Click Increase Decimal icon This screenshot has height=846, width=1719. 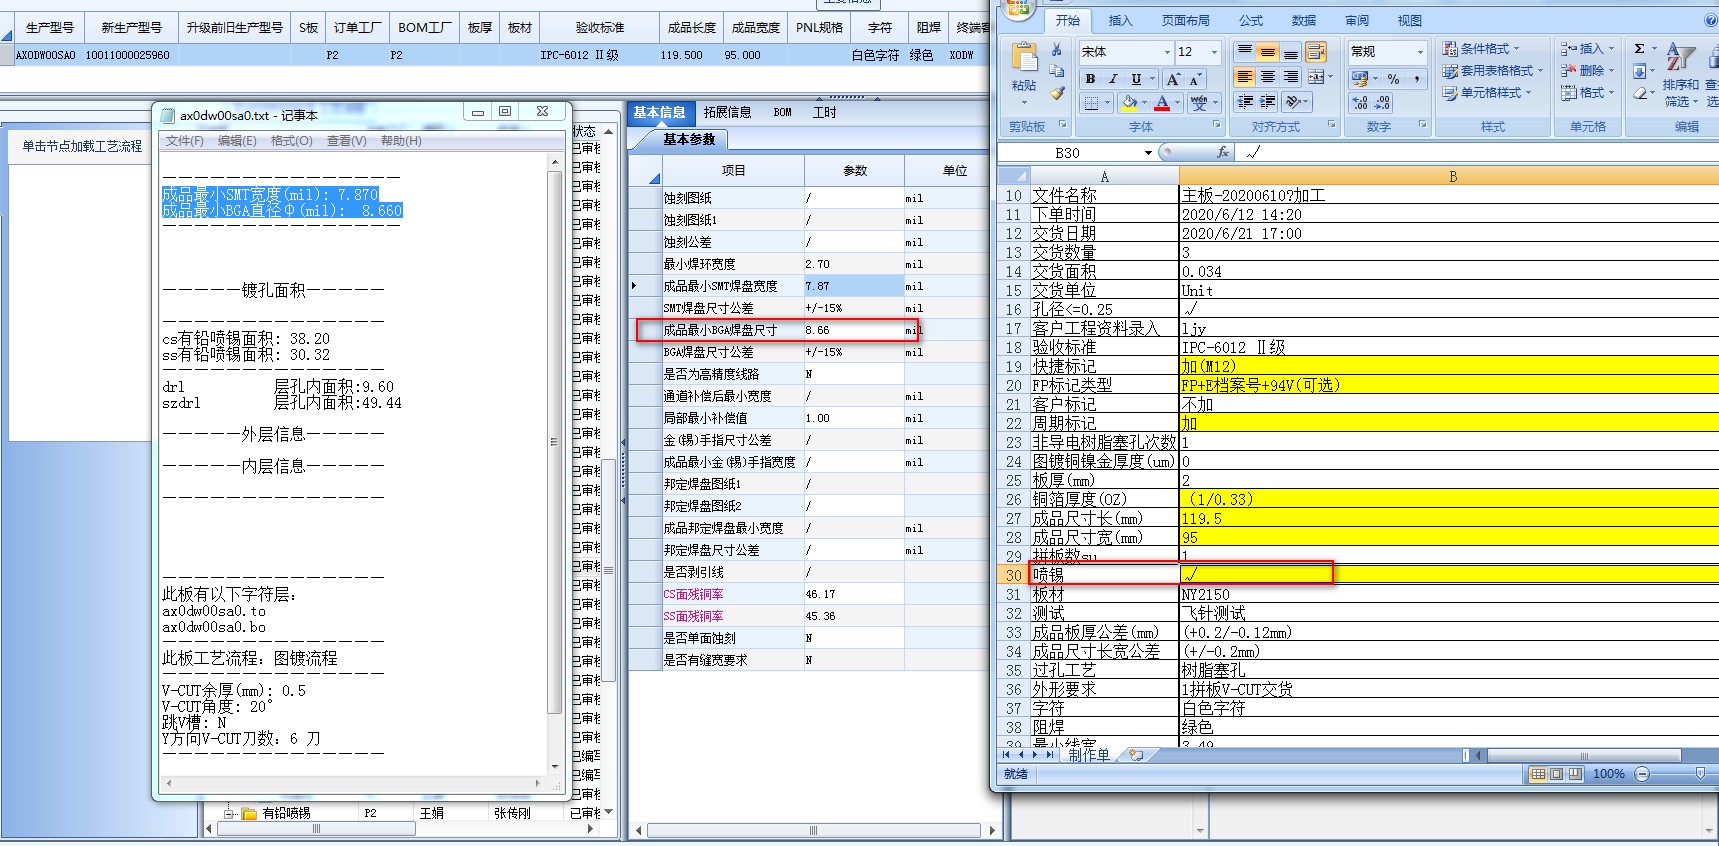[1360, 103]
